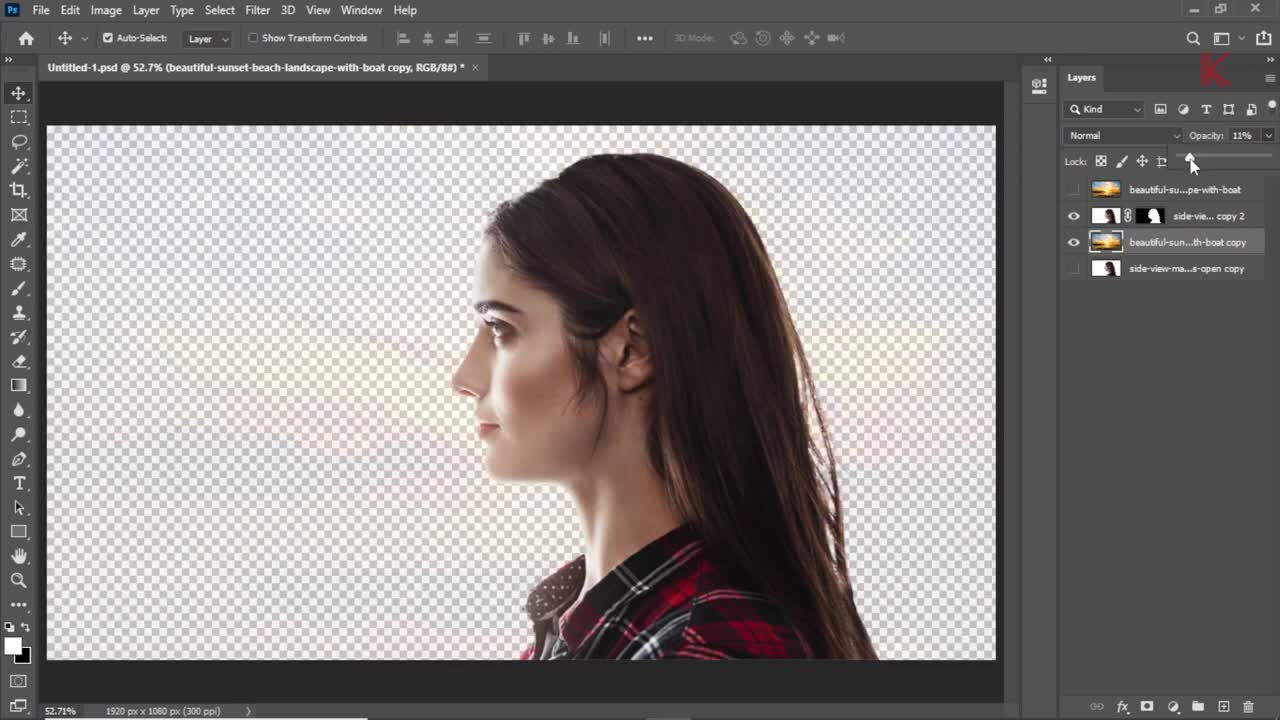Select the Brush tool
Image resolution: width=1280 pixels, height=720 pixels.
pos(19,289)
